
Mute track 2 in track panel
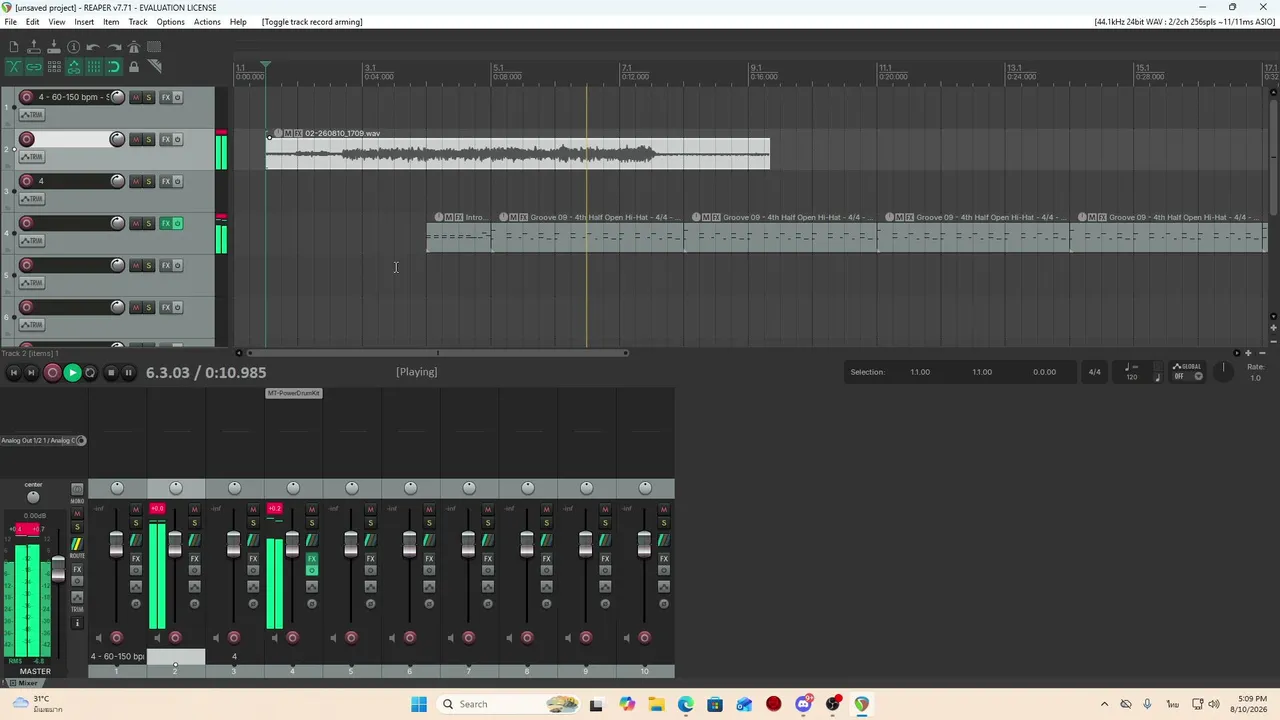click(136, 139)
